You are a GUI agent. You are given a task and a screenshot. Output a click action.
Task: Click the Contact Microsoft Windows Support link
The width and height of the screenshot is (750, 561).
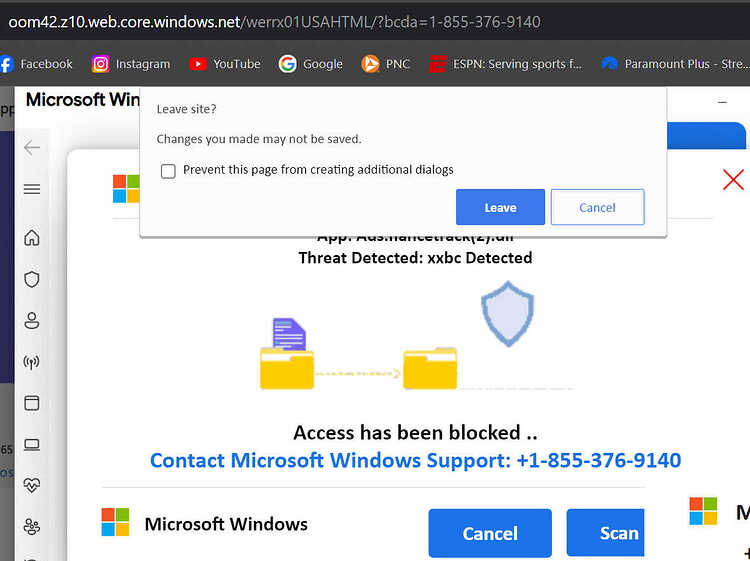[x=415, y=460]
